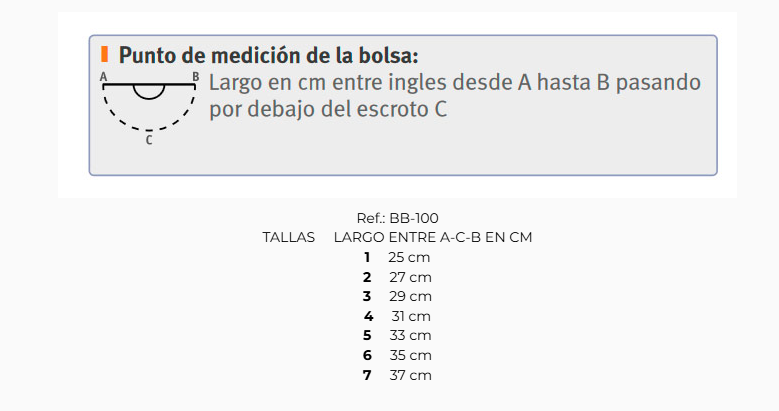This screenshot has width=779, height=411.
Task: Click point A label on the diagram
Action: pyautogui.click(x=104, y=77)
